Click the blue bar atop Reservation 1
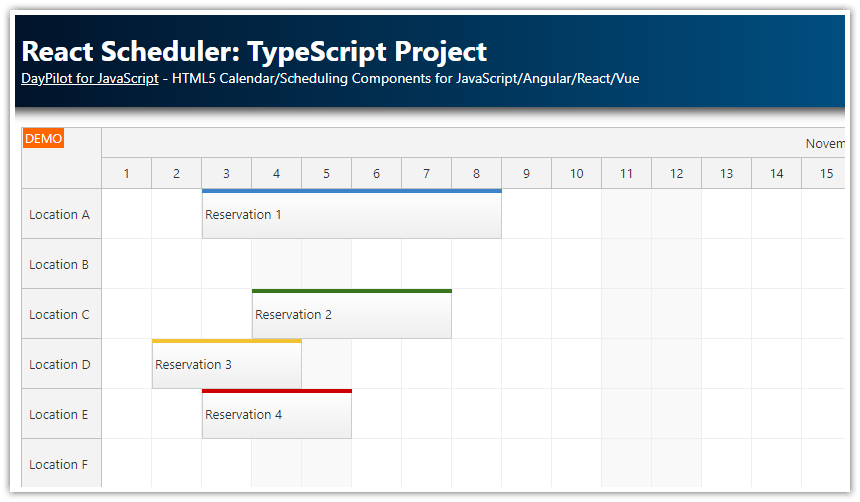The height and width of the screenshot is (502, 860). (351, 191)
